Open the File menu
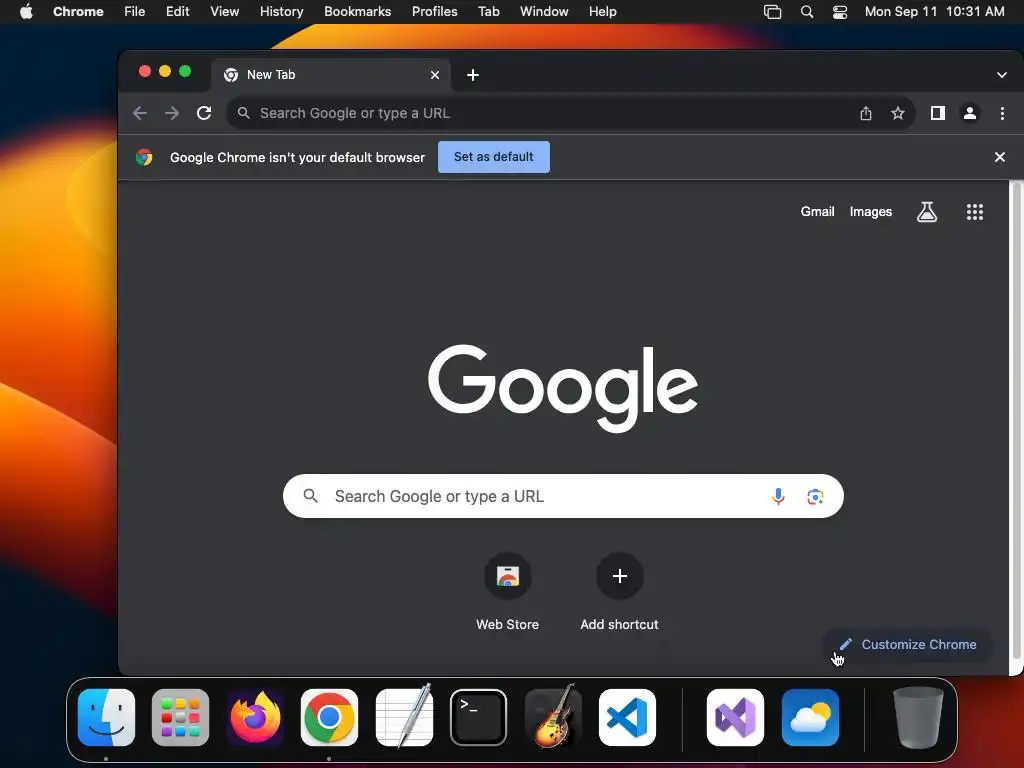This screenshot has height=768, width=1024. click(x=135, y=11)
